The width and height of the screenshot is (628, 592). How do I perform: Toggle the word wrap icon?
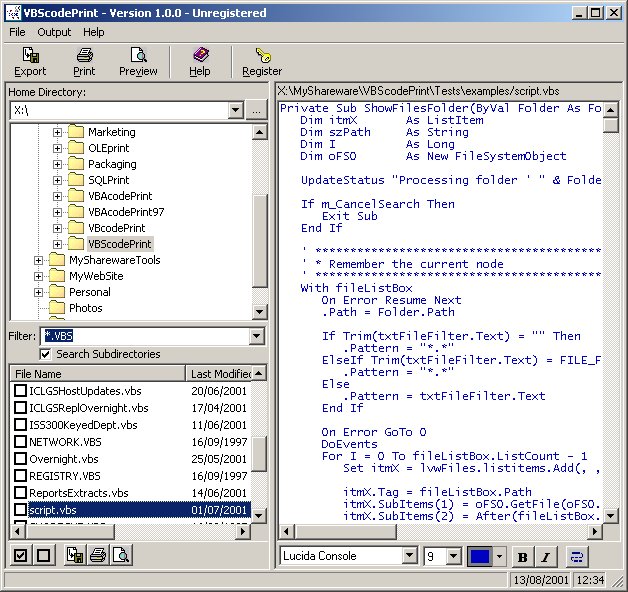coord(577,557)
